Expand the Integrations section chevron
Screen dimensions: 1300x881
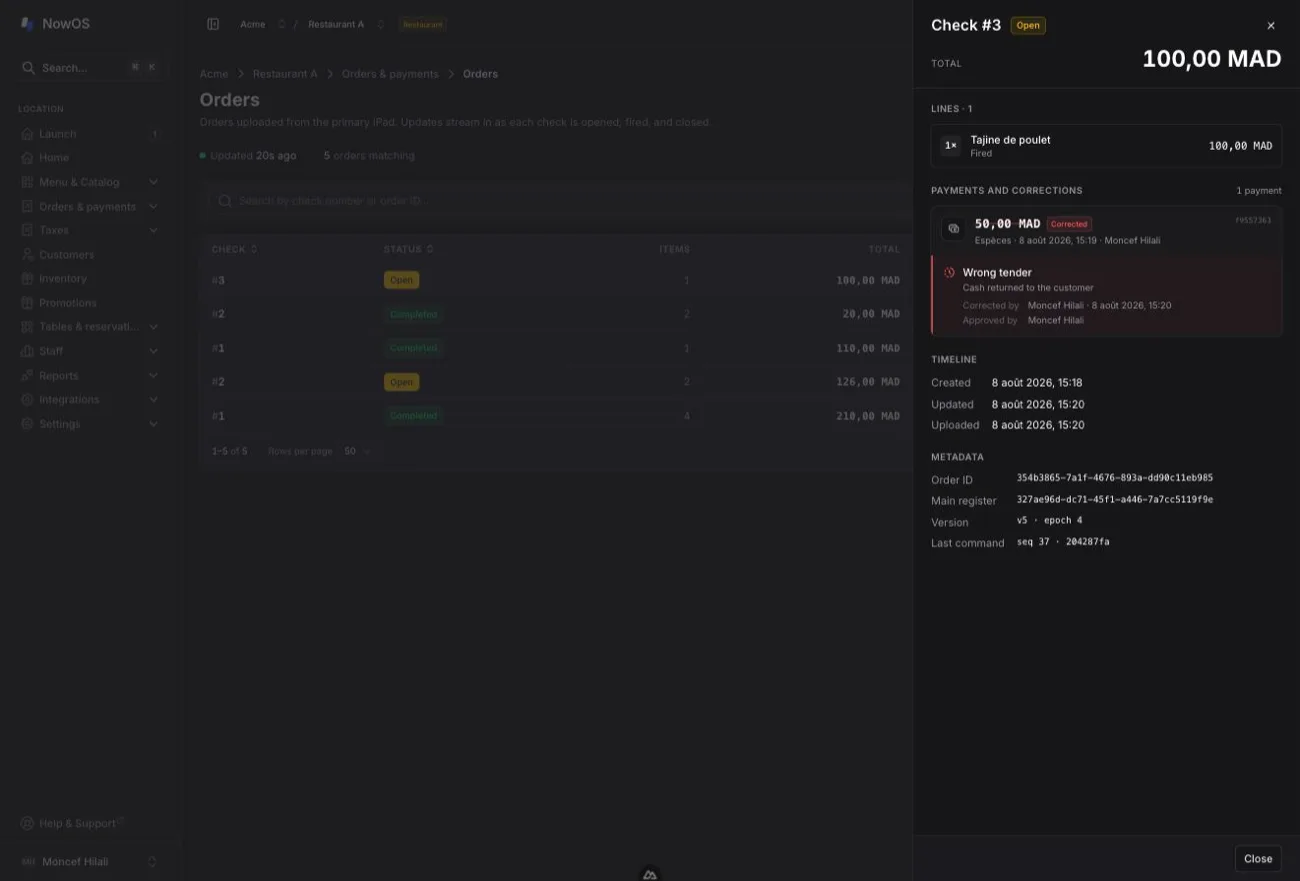pyautogui.click(x=153, y=400)
